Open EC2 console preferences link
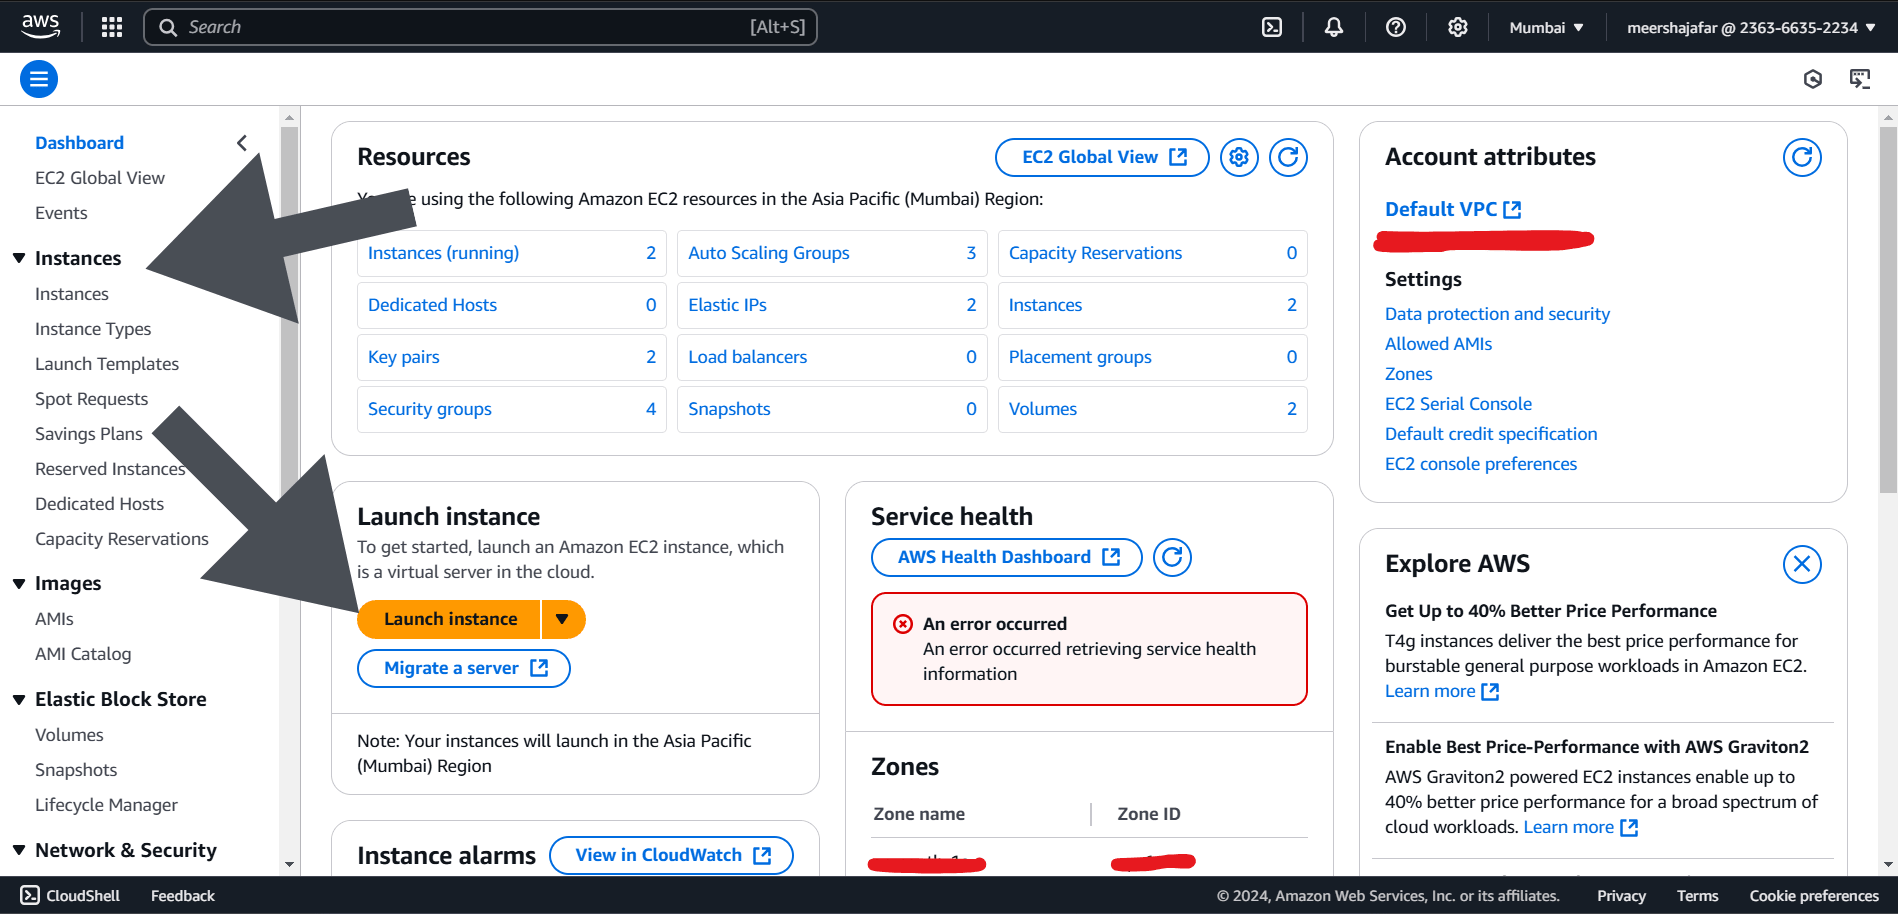This screenshot has height=914, width=1898. pyautogui.click(x=1481, y=464)
